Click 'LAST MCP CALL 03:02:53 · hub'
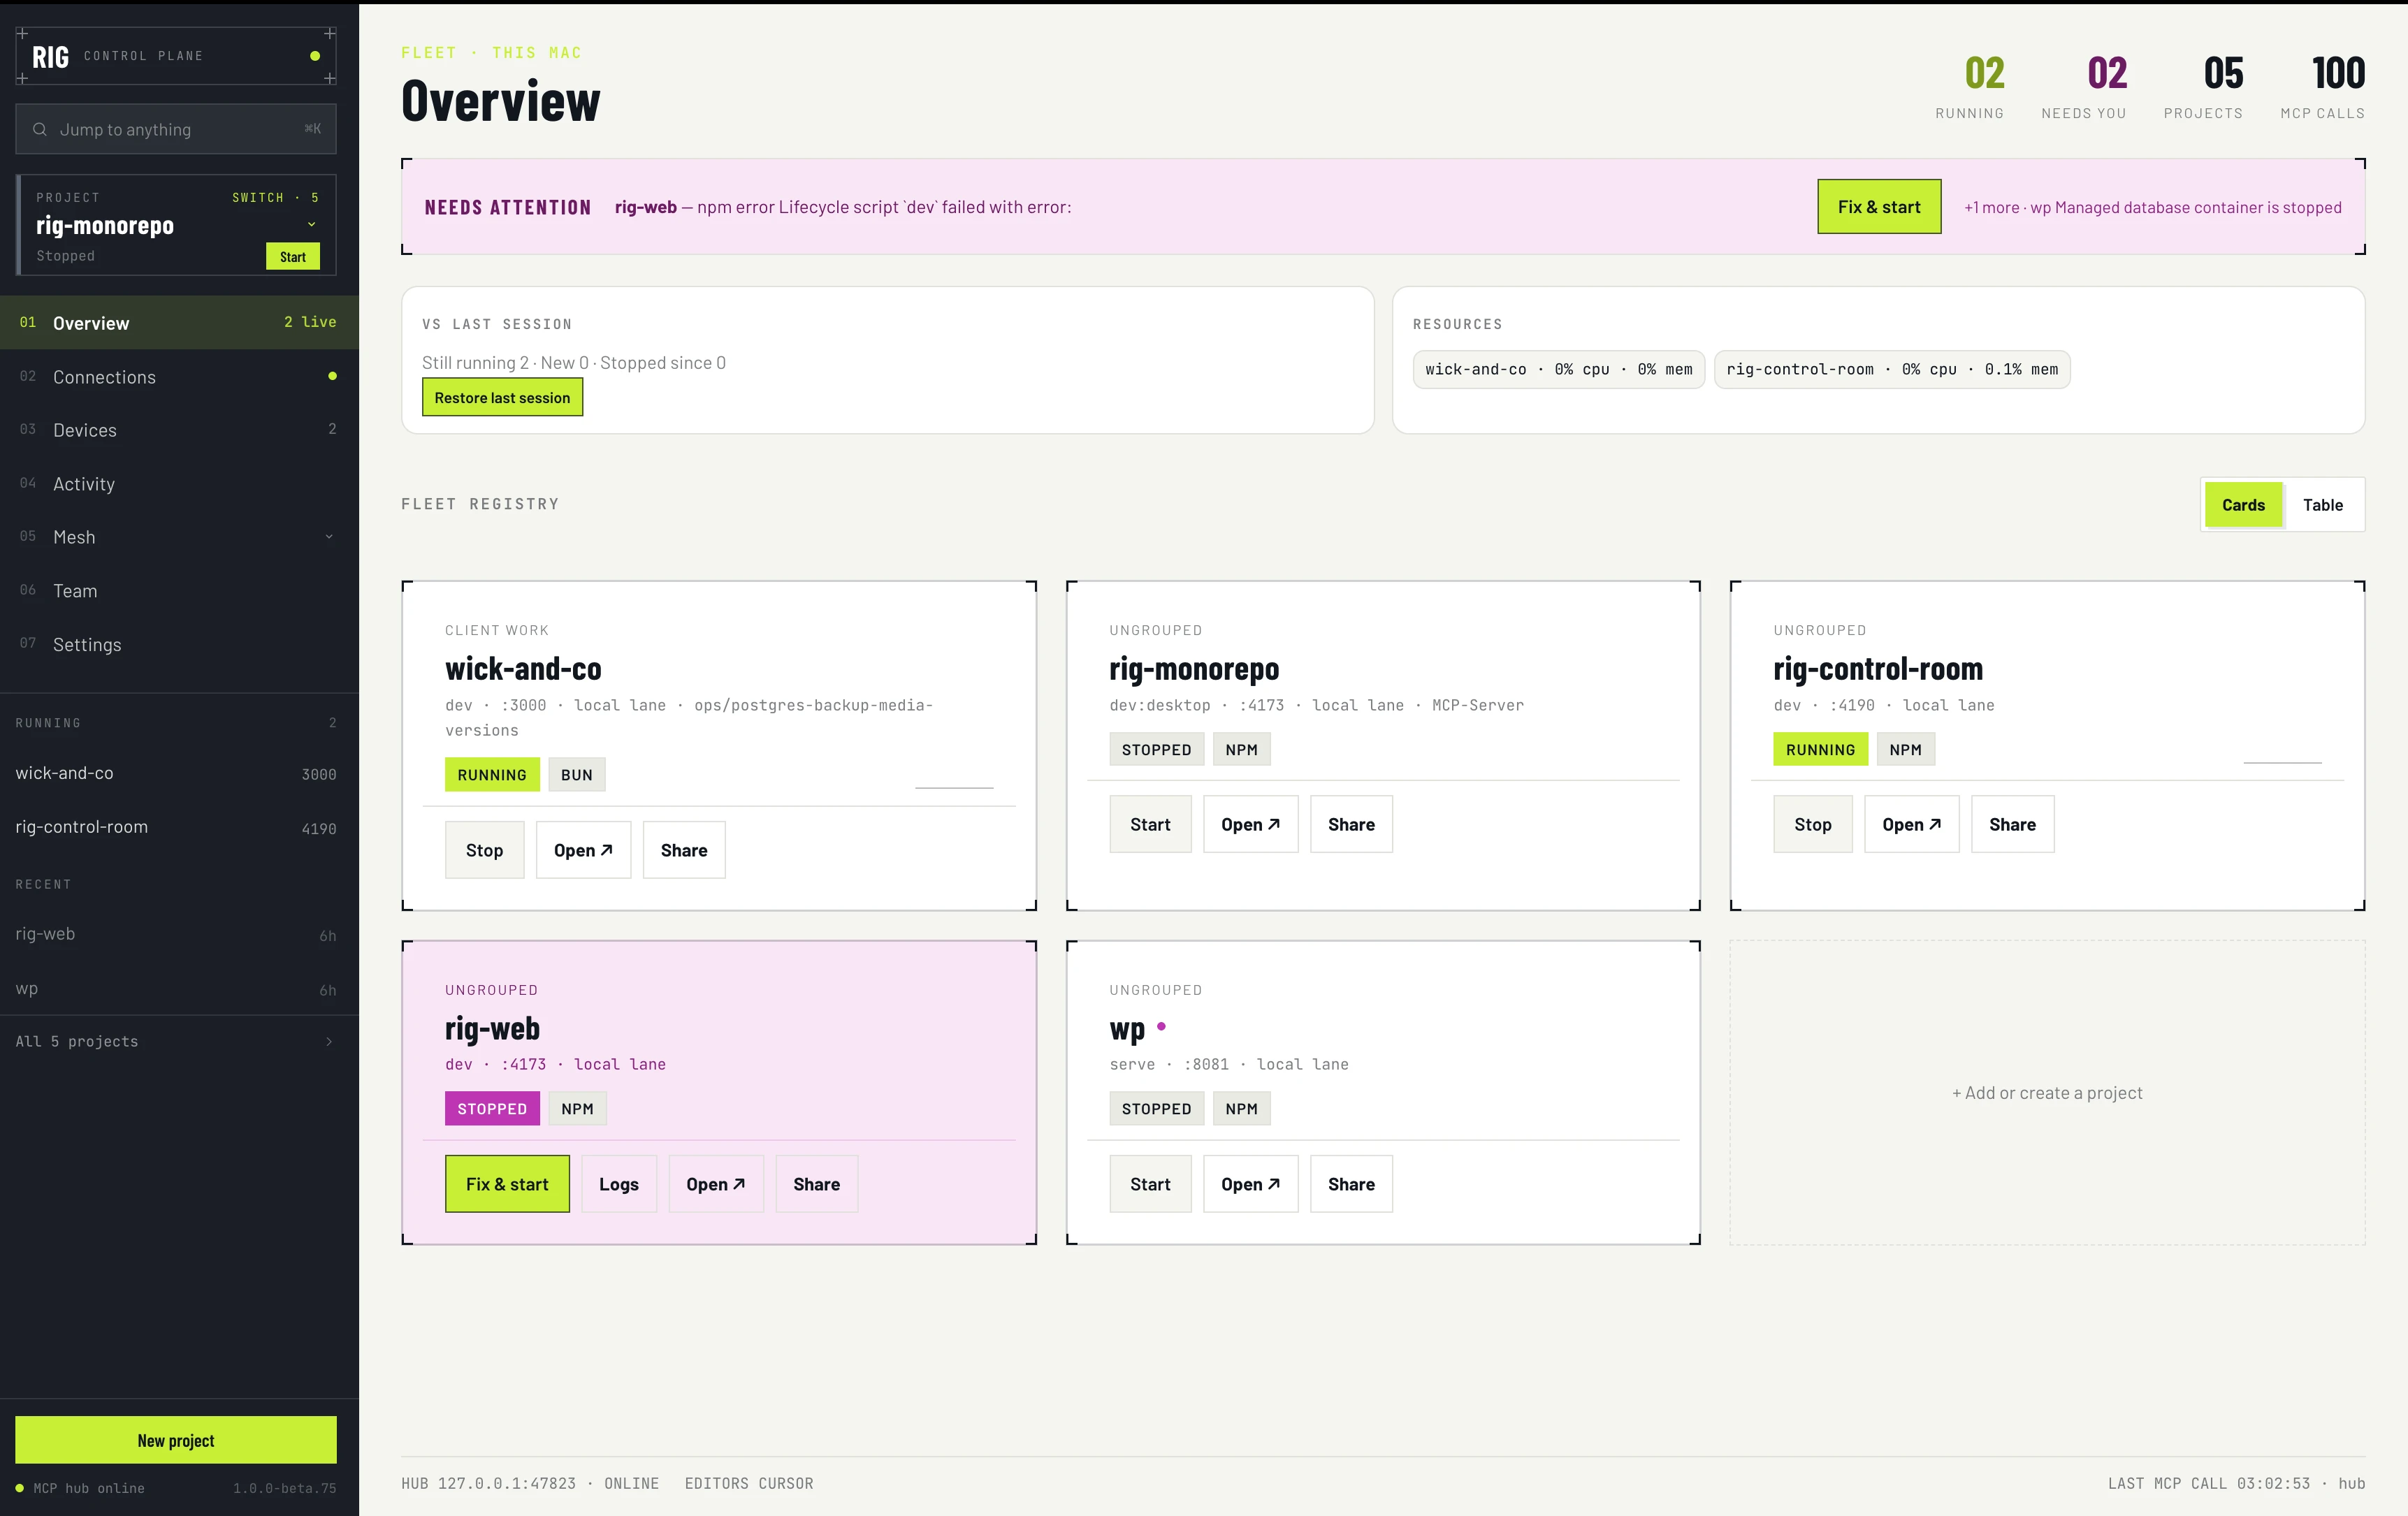This screenshot has height=1516, width=2408. (x=2236, y=1483)
